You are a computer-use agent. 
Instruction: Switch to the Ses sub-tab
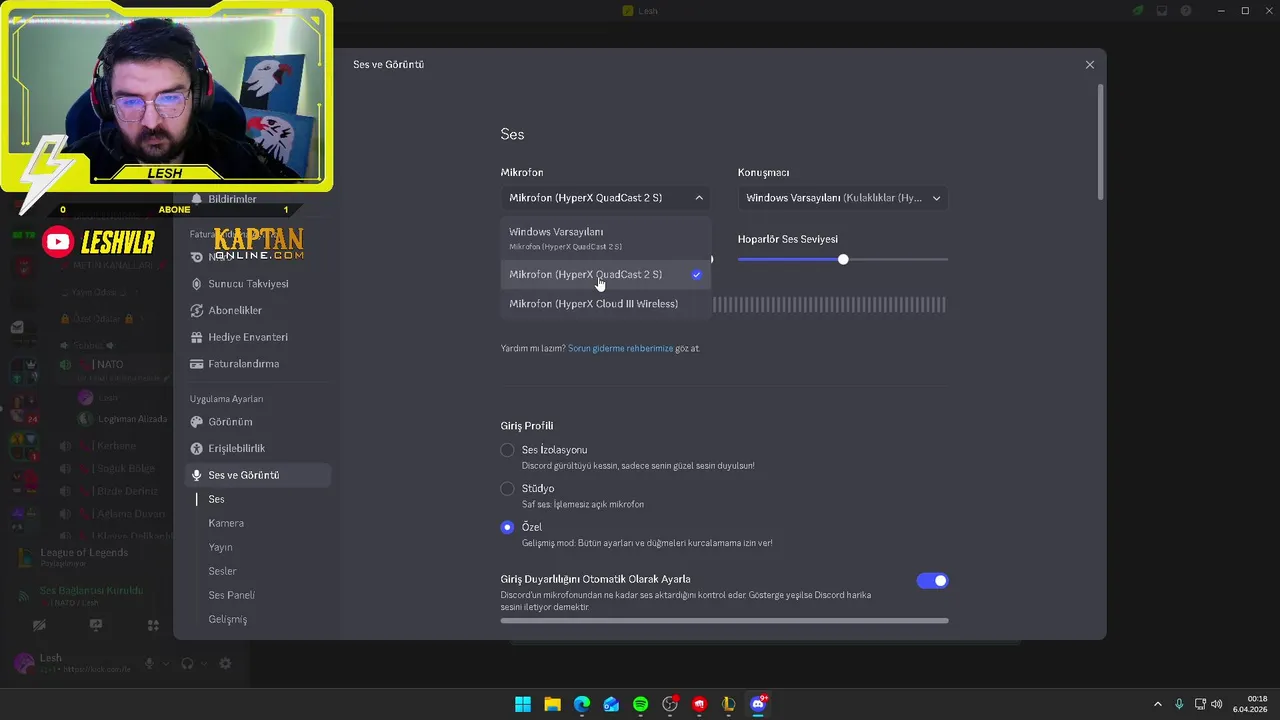(x=216, y=499)
